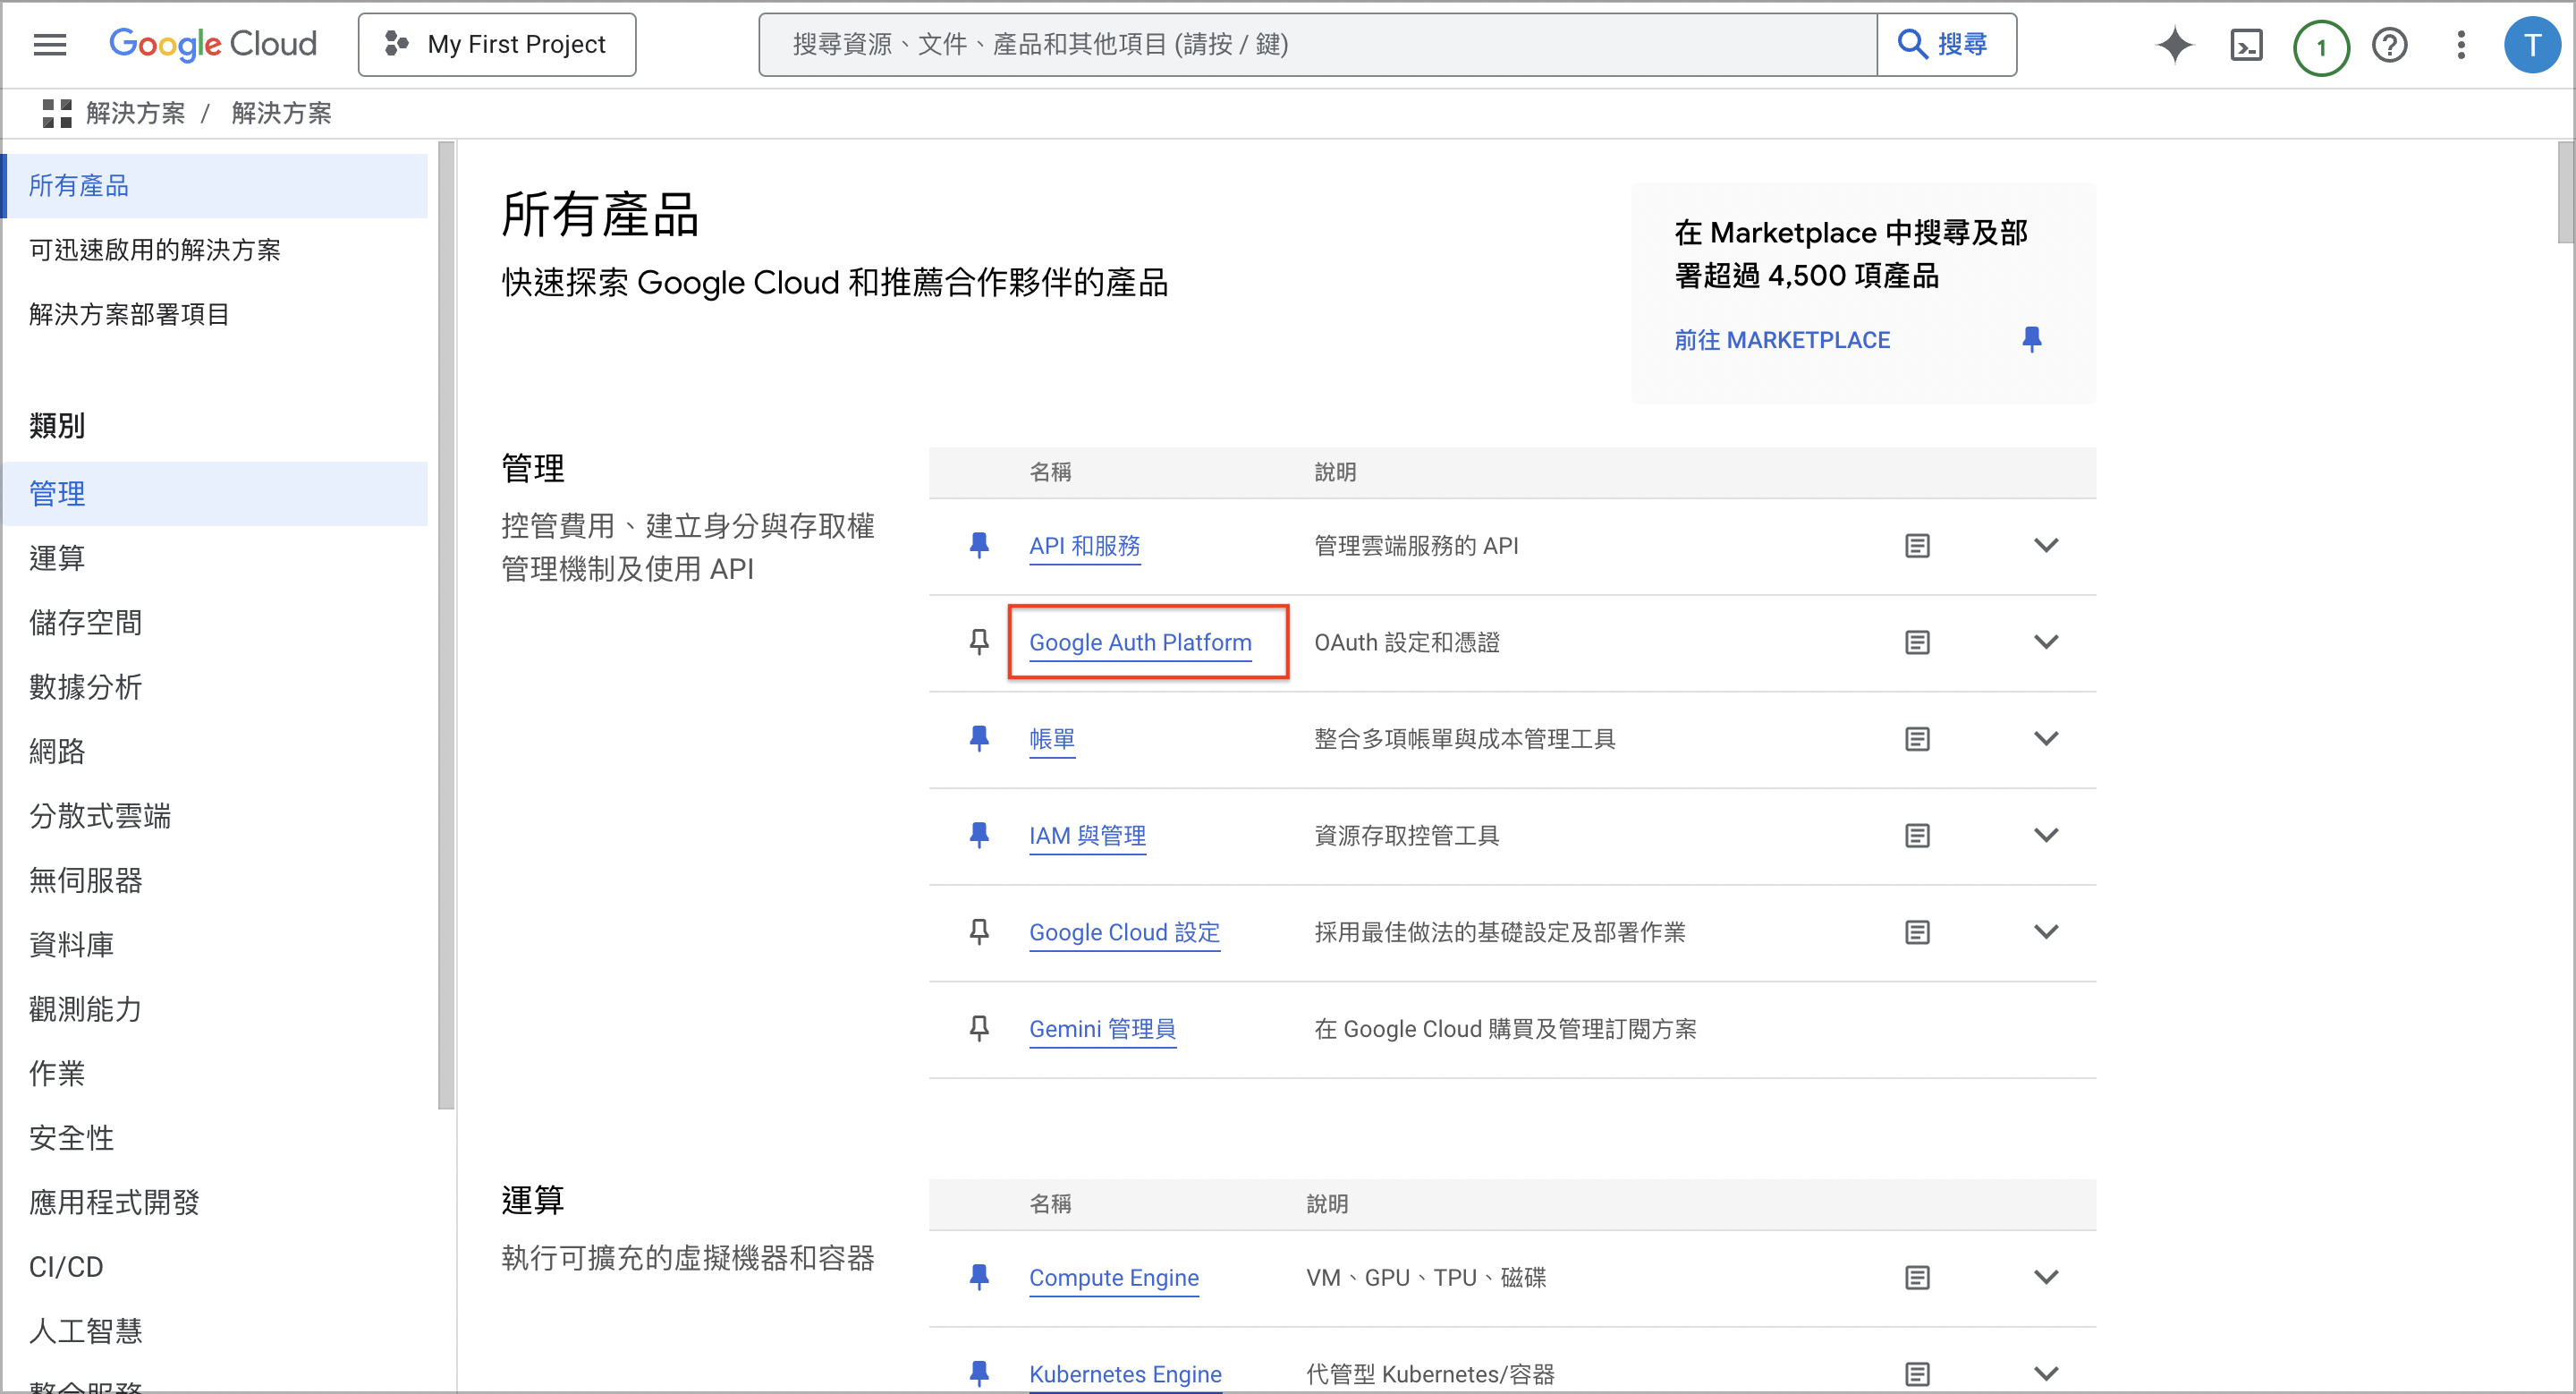Screen dimensions: 2576x1394
Task: Expand the Google Cloud 設定 row chevron
Action: 2046,932
